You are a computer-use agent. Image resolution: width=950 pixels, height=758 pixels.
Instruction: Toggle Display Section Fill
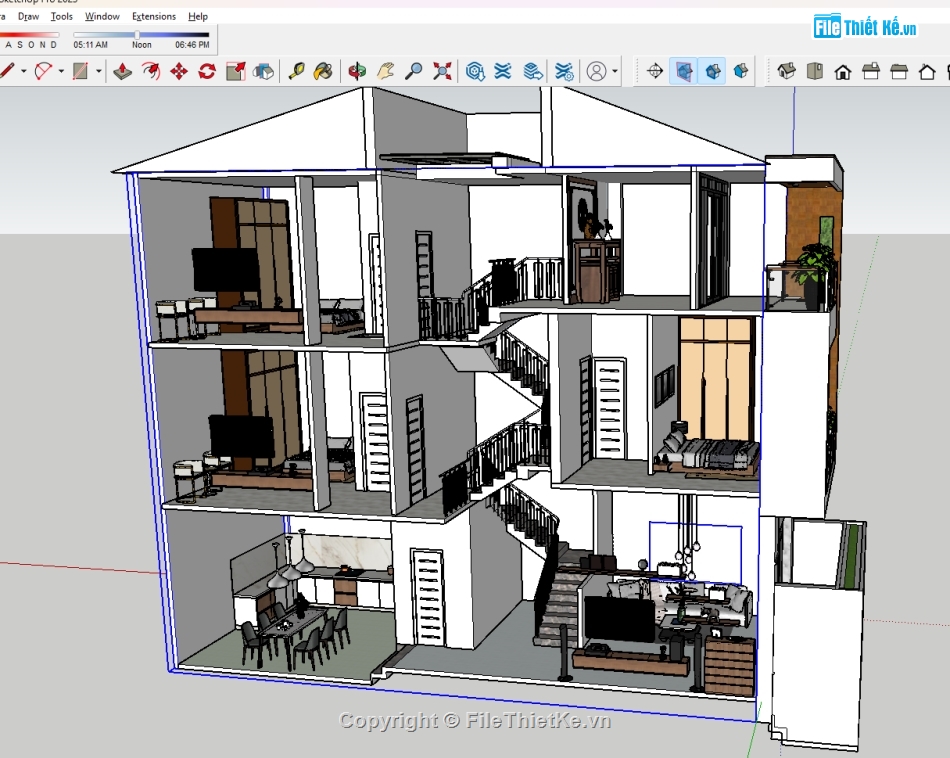point(740,71)
